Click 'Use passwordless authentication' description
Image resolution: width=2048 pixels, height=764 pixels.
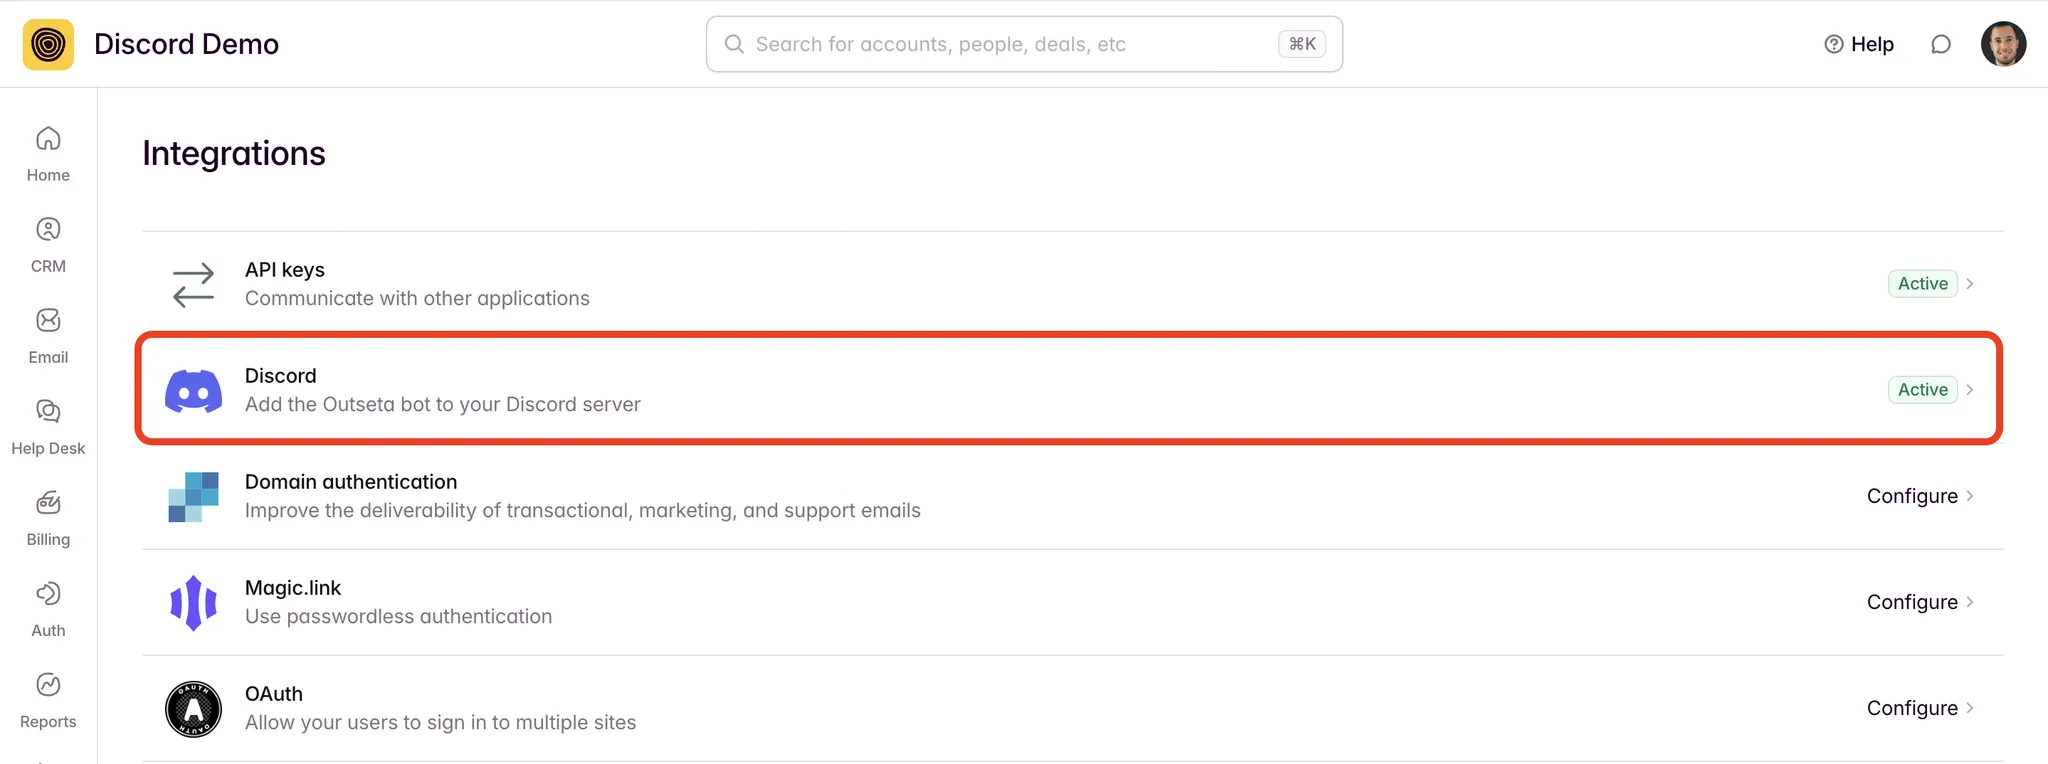[x=398, y=616]
